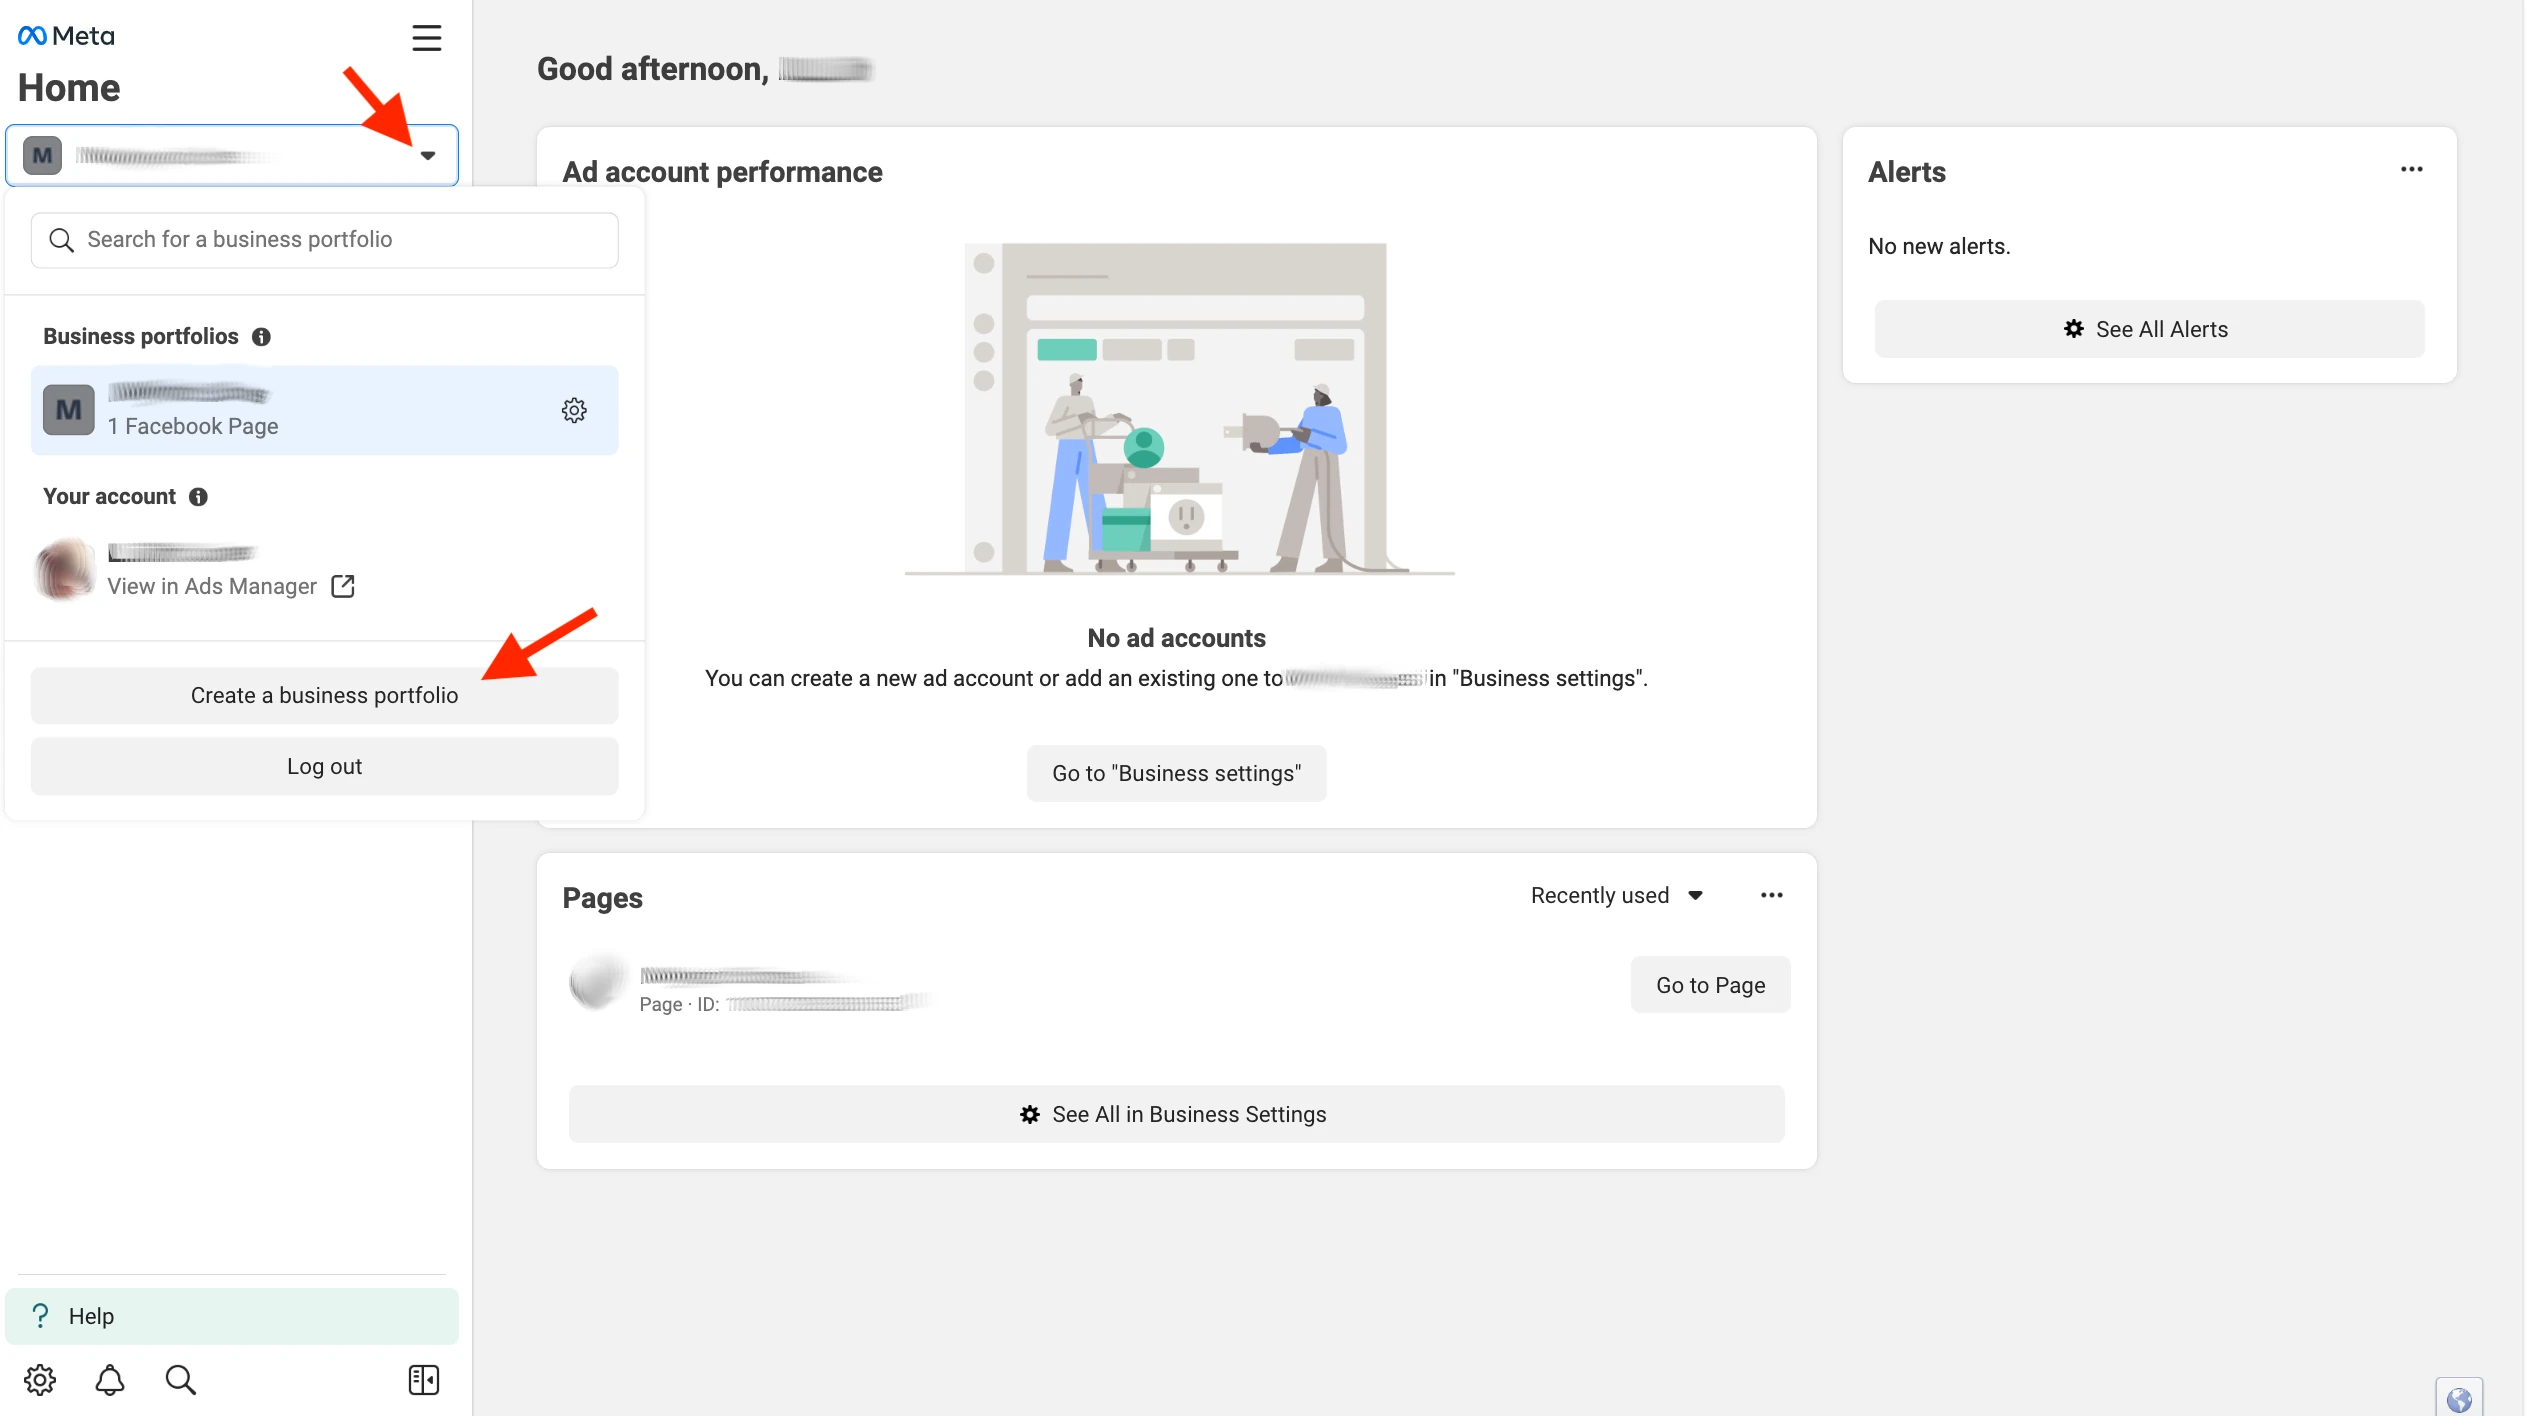The height and width of the screenshot is (1416, 2526).
Task: Click See All in Business Settings button
Action: (1177, 1115)
